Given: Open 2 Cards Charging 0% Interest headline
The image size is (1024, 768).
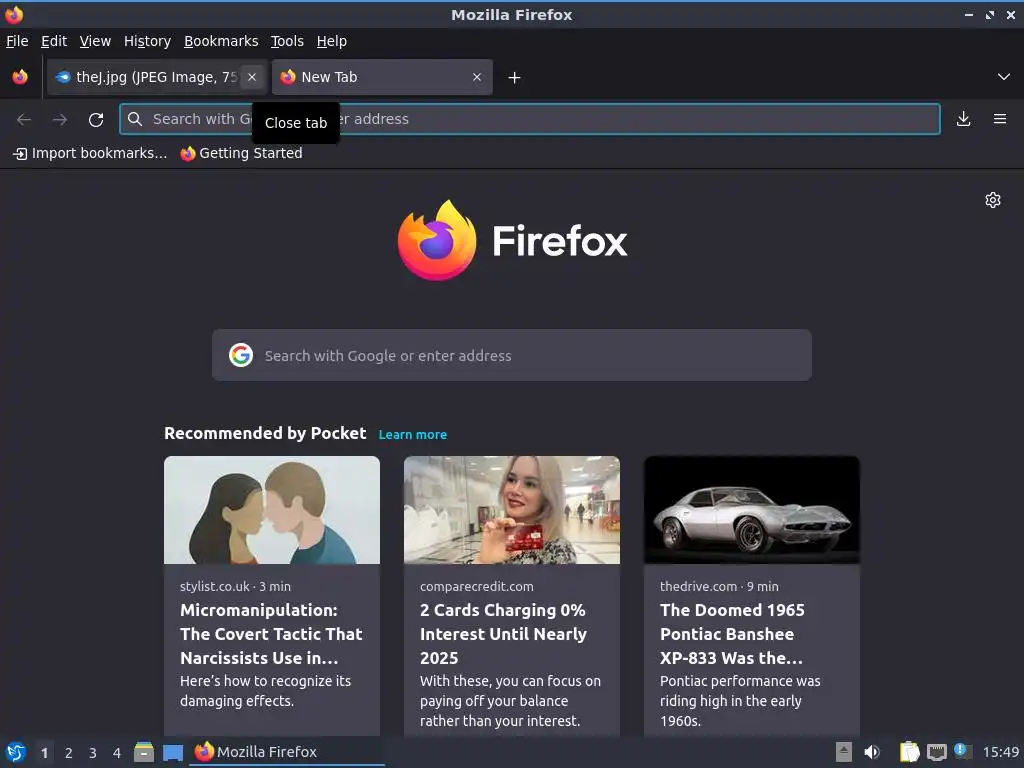Looking at the screenshot, I should (x=504, y=633).
